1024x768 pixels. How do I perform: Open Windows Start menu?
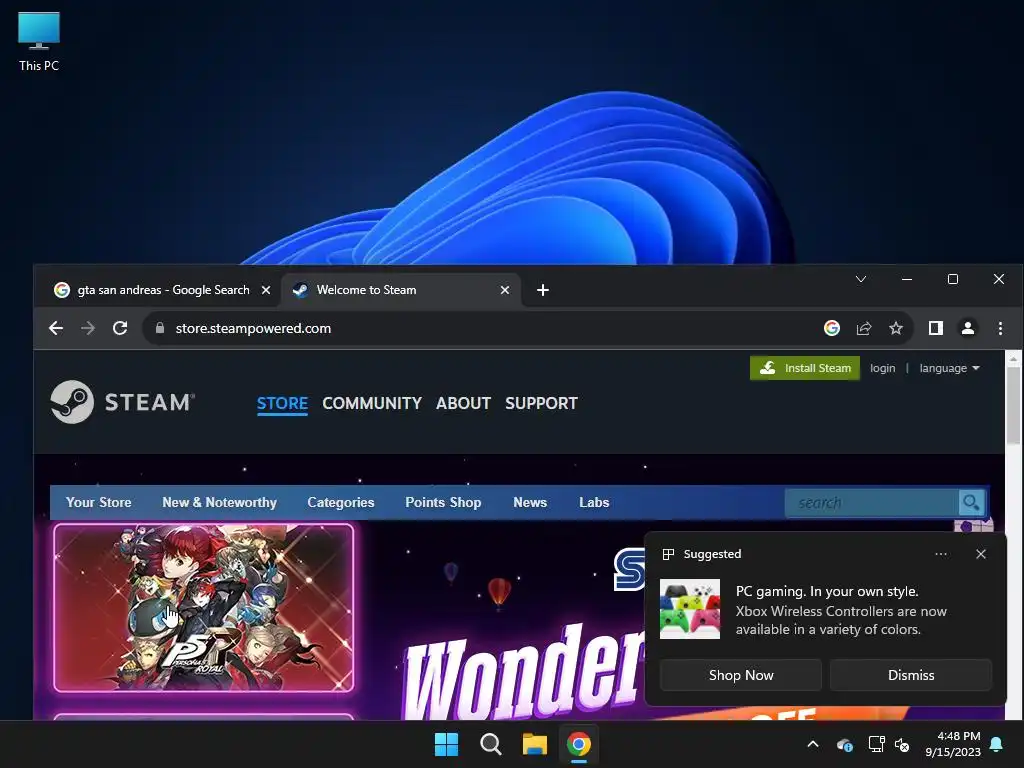tap(447, 744)
